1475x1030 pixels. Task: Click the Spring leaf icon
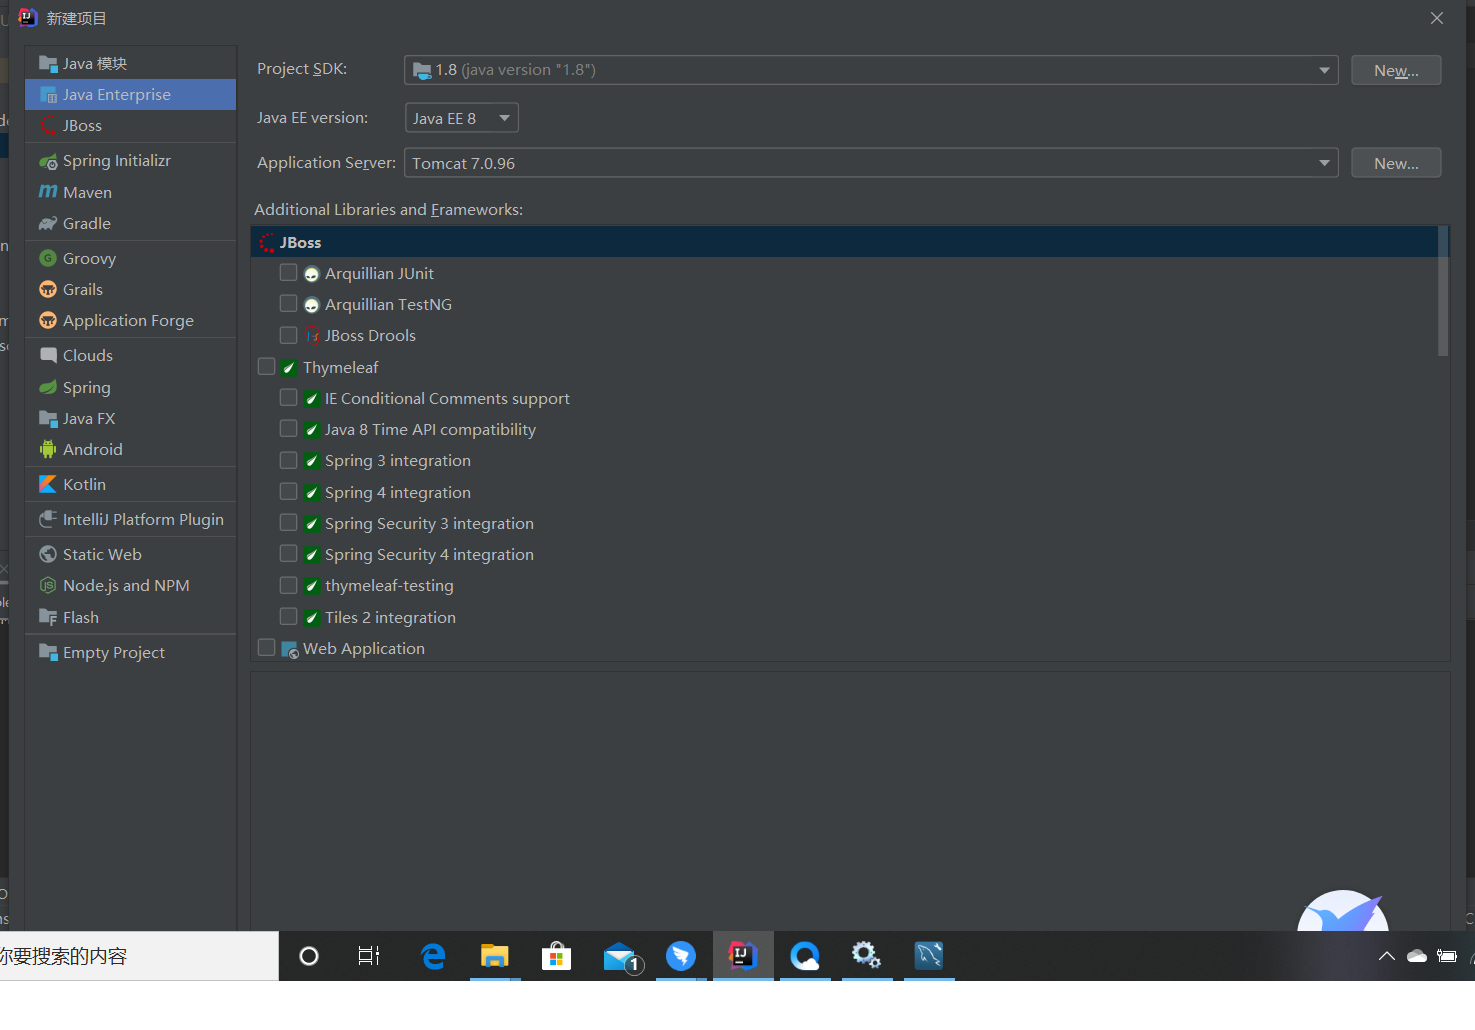[48, 387]
